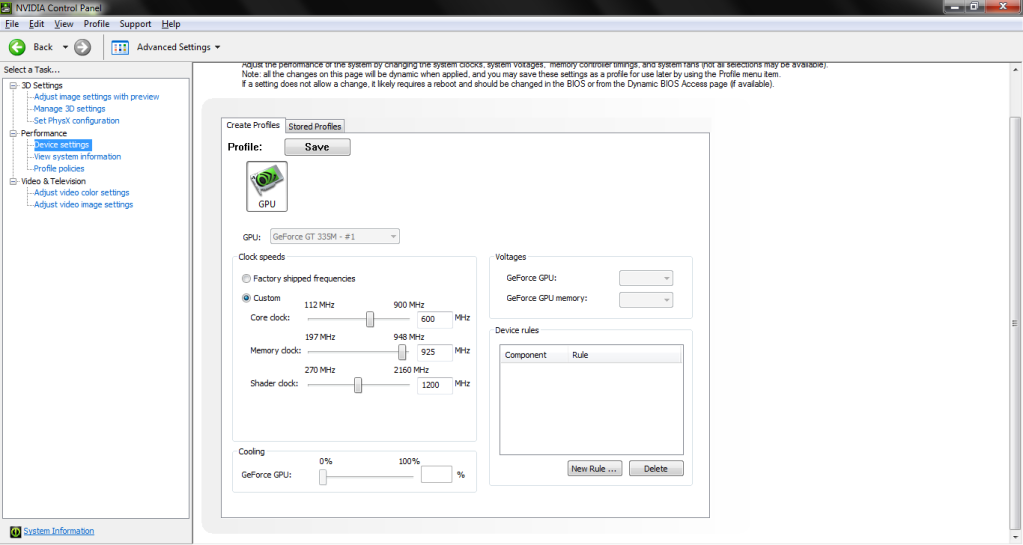
Task: Open Adjust video image settings
Action: [x=84, y=204]
